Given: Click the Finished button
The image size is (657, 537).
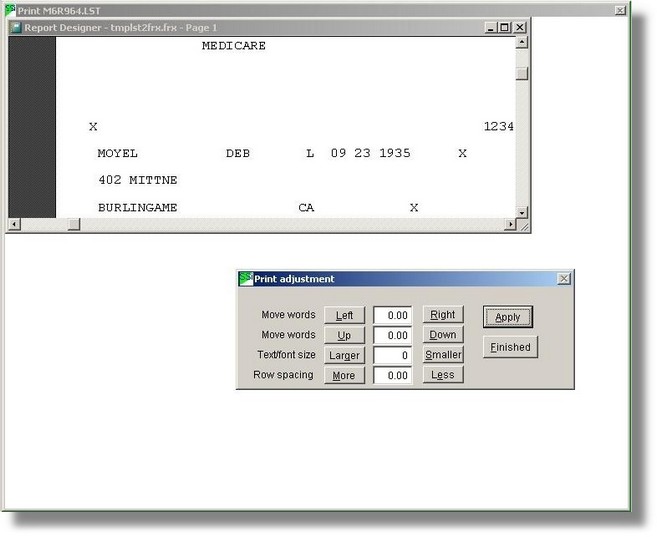Looking at the screenshot, I should [x=510, y=347].
